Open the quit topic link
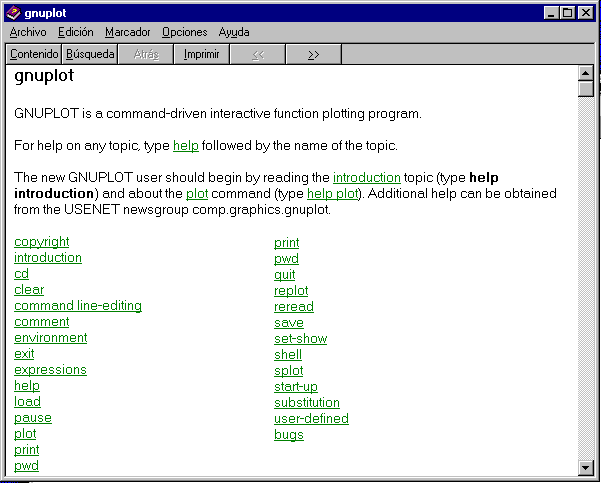The width and height of the screenshot is (601, 483). (285, 275)
